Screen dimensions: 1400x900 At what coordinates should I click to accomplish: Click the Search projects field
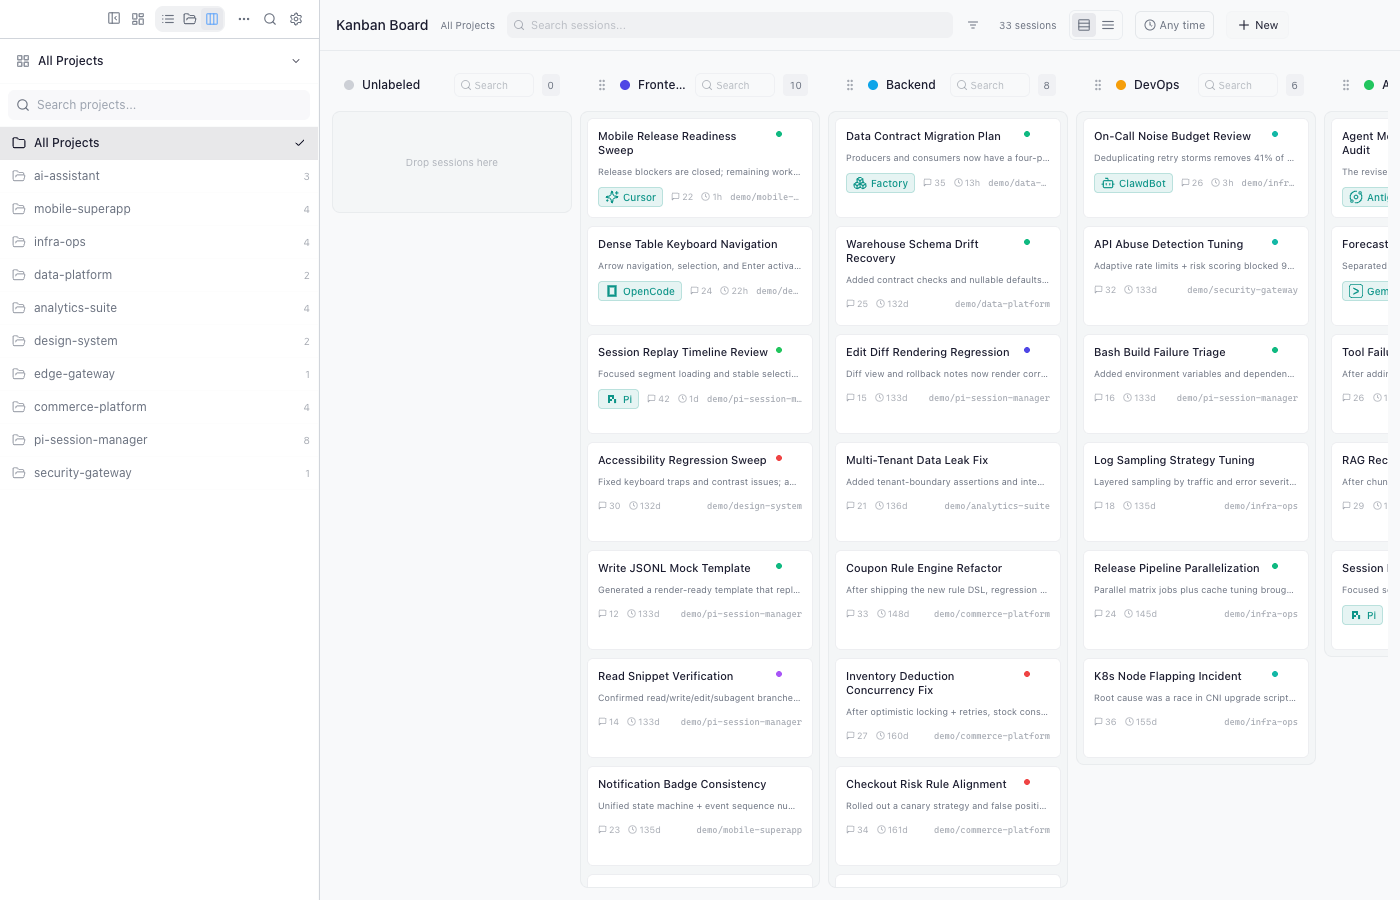point(159,105)
